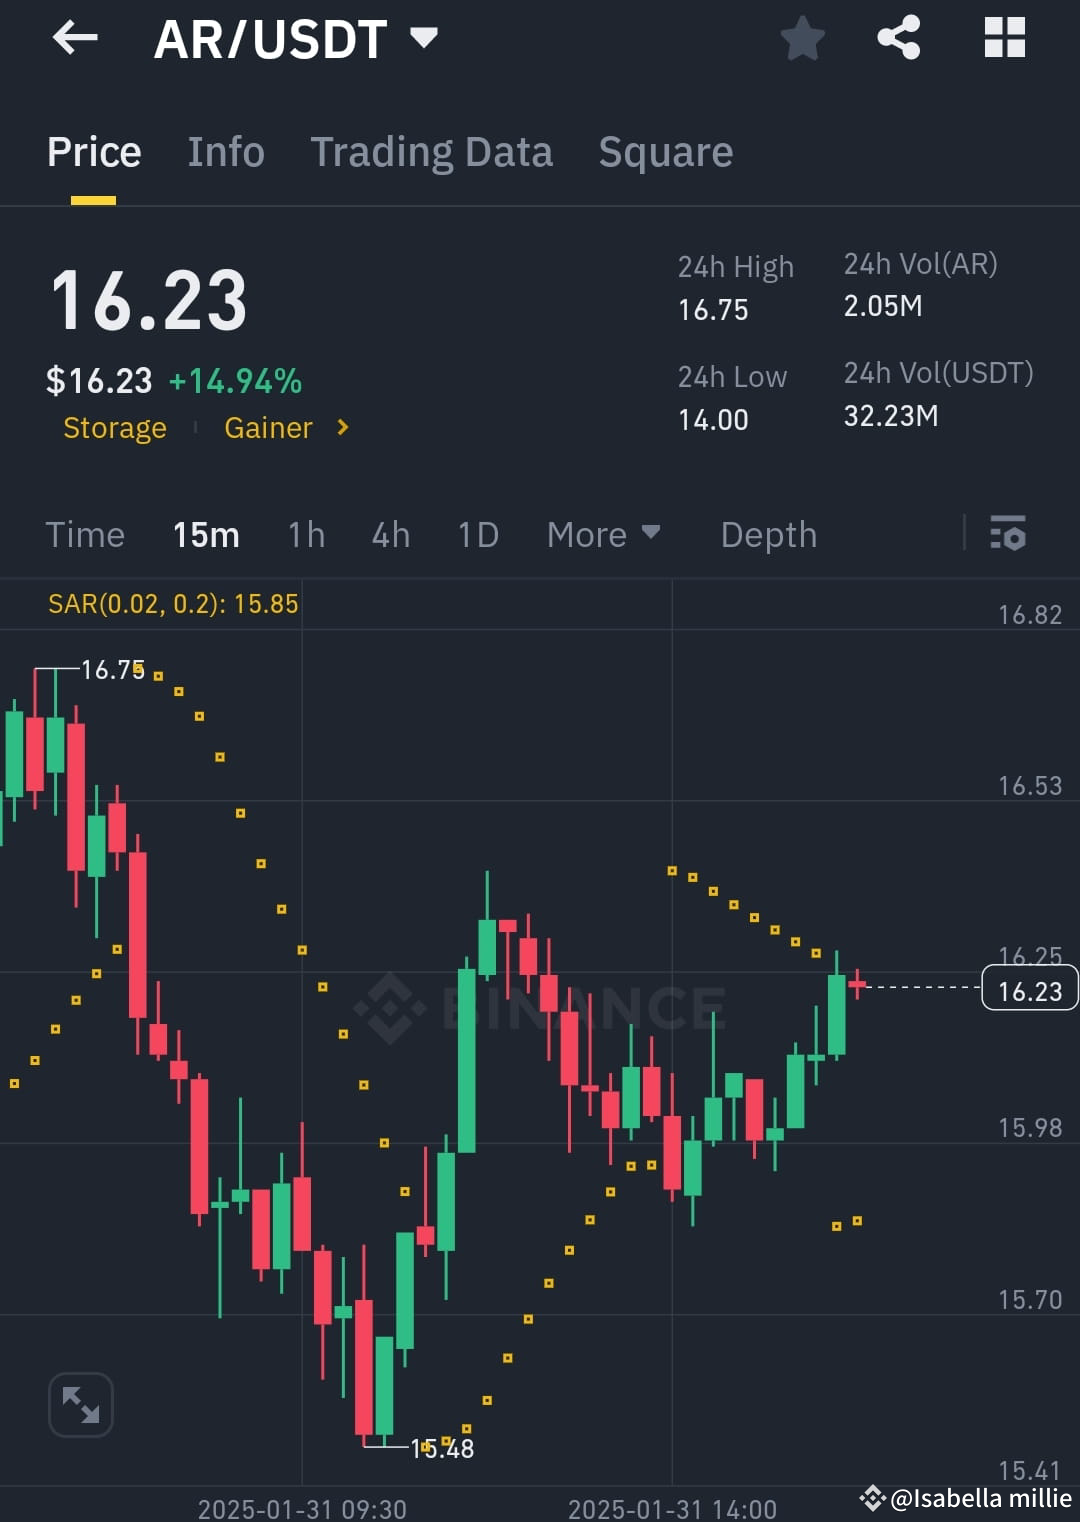
Task: Enable the 1h chart interval
Action: (306, 535)
